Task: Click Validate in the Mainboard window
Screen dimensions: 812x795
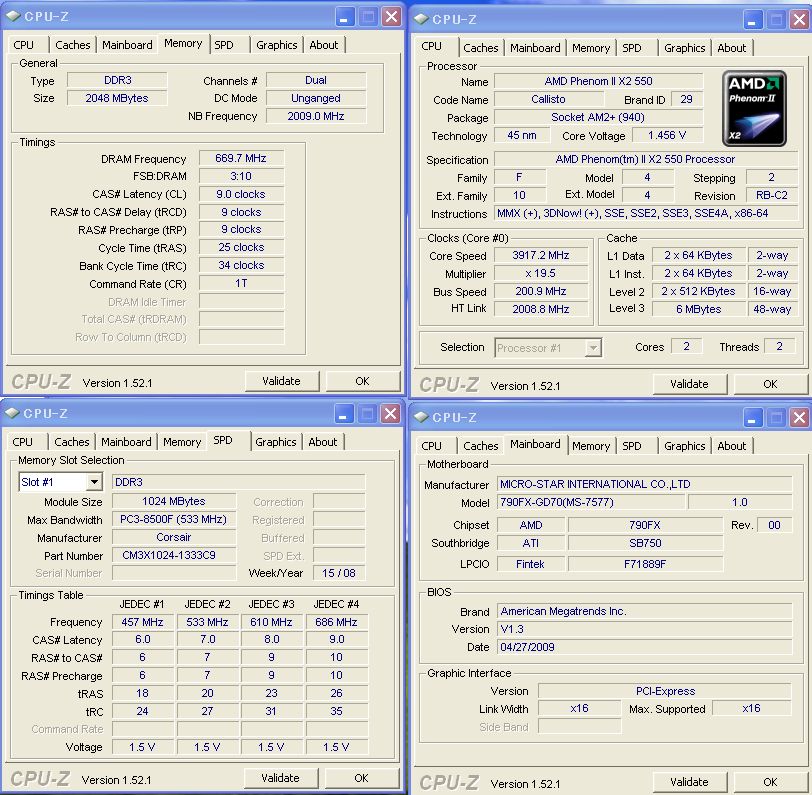Action: coord(689,782)
